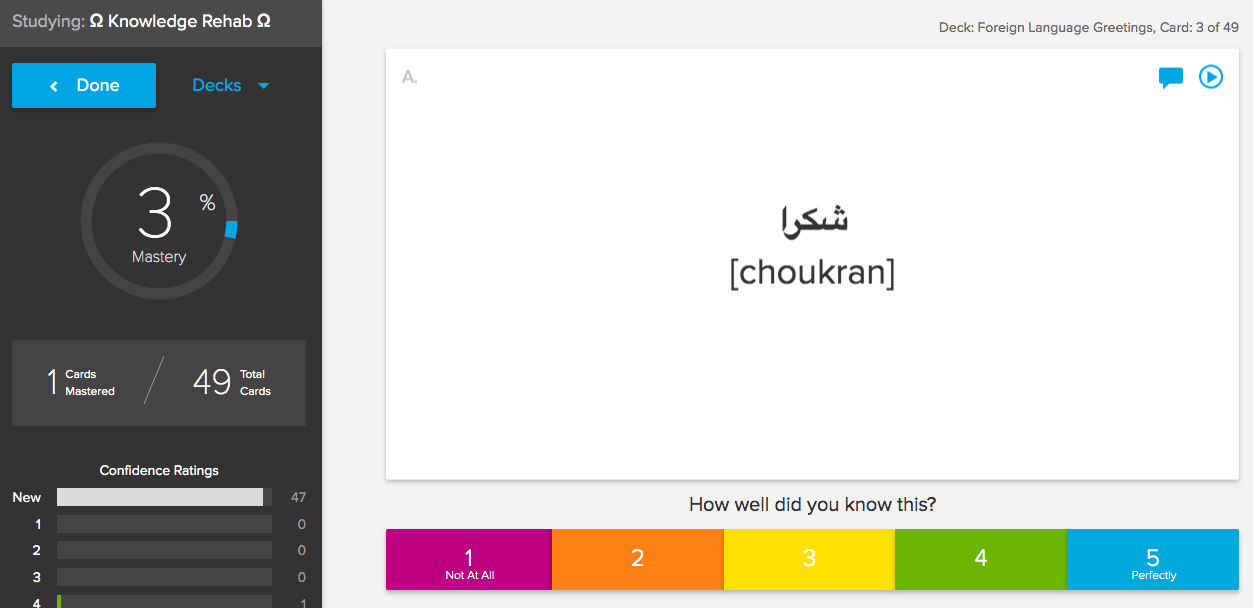
Task: Rate confidence 1 Not At All
Action: [x=469, y=560]
